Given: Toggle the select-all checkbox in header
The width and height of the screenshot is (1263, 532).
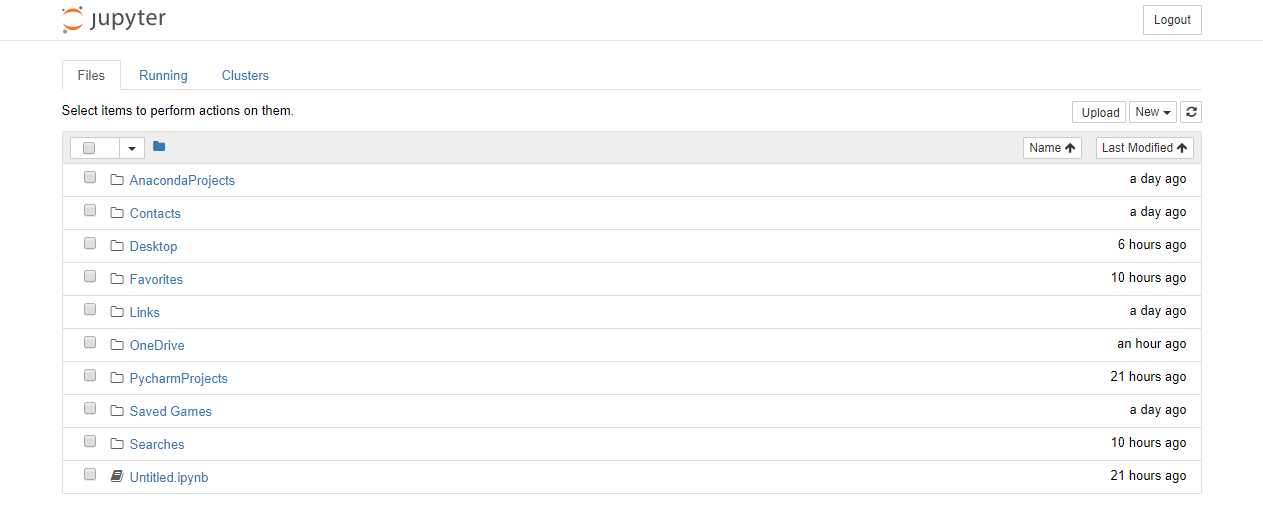Looking at the screenshot, I should pos(89,148).
